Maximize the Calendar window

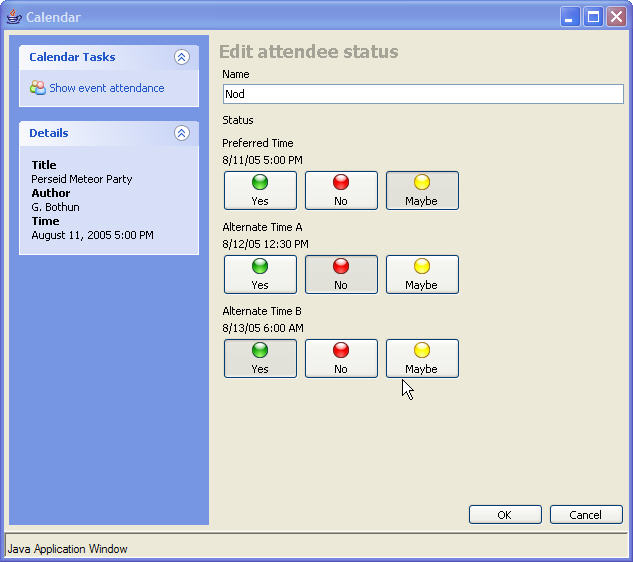[x=593, y=17]
